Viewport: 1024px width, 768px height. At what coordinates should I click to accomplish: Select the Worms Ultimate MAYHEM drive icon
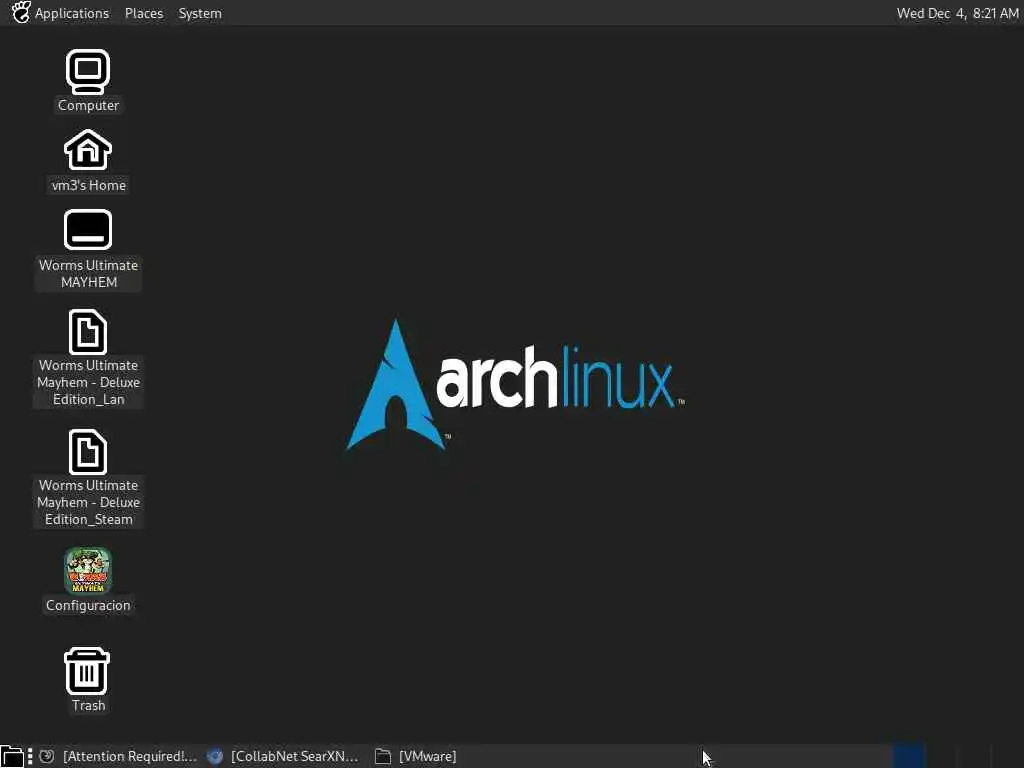click(88, 230)
